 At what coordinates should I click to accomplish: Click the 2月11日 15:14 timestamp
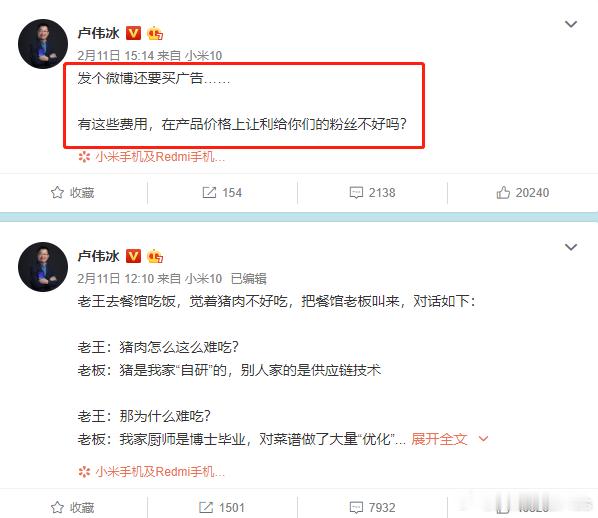pyautogui.click(x=116, y=56)
